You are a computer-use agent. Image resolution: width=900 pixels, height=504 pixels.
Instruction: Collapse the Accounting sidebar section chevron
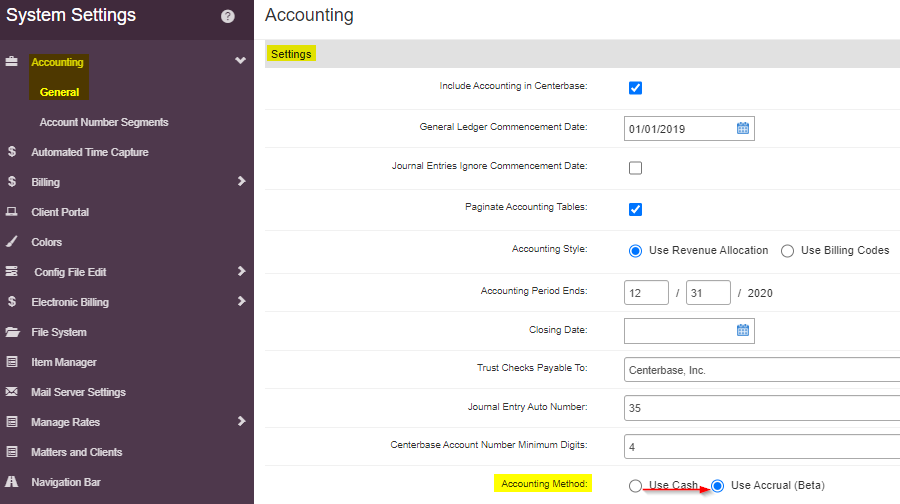click(x=240, y=60)
